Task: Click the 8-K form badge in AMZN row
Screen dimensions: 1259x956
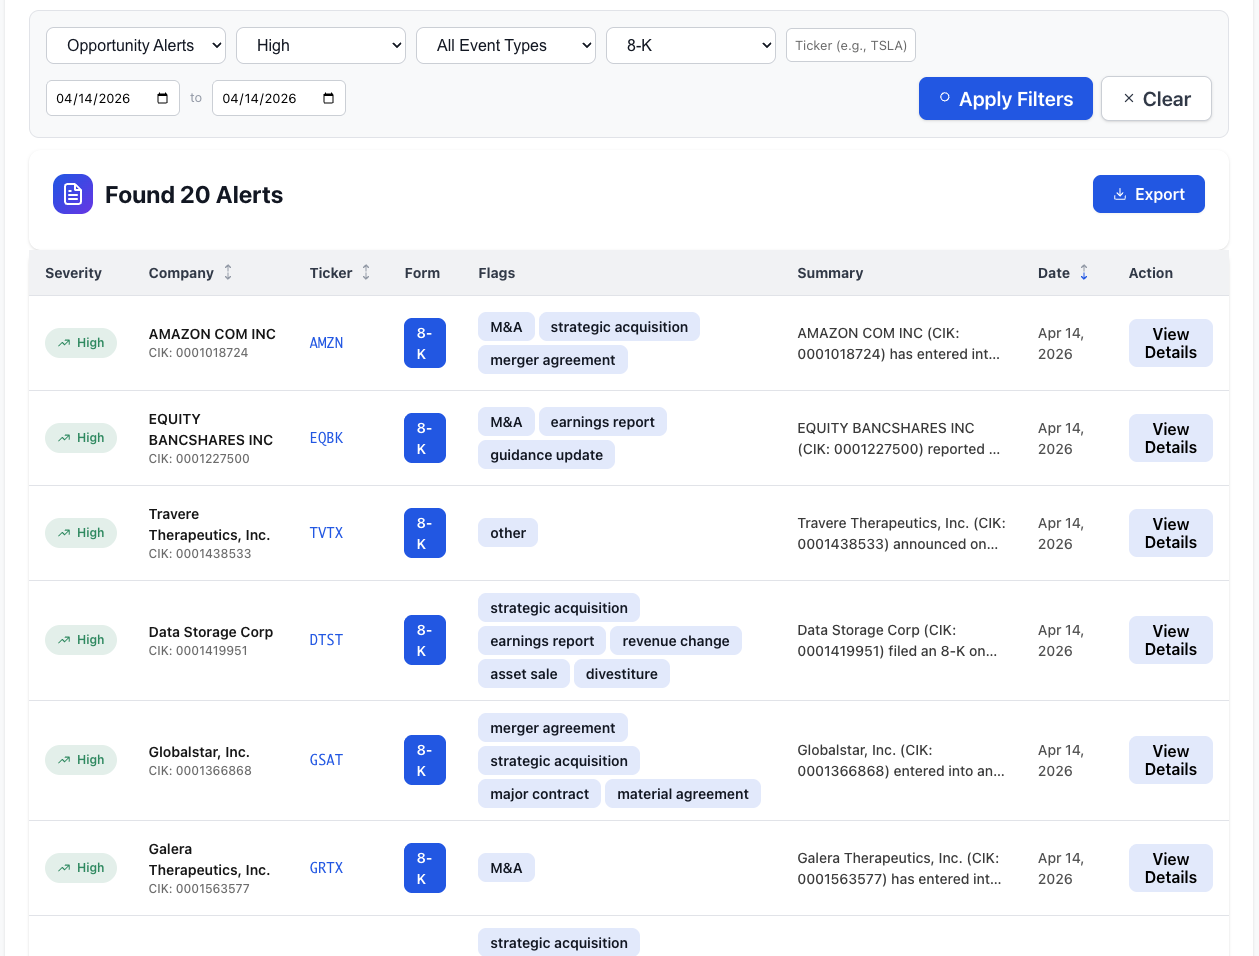Action: point(425,343)
